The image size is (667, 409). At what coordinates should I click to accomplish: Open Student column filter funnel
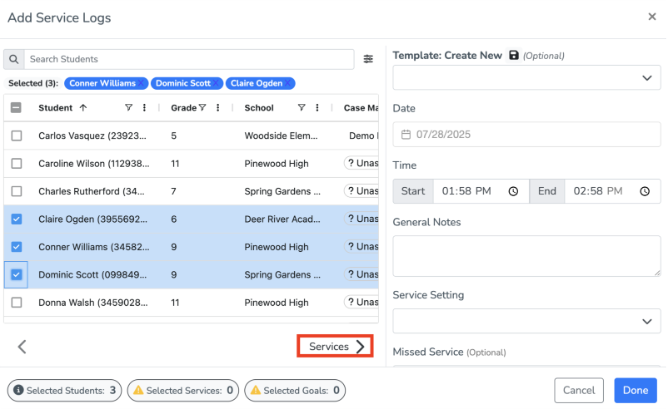(128, 108)
